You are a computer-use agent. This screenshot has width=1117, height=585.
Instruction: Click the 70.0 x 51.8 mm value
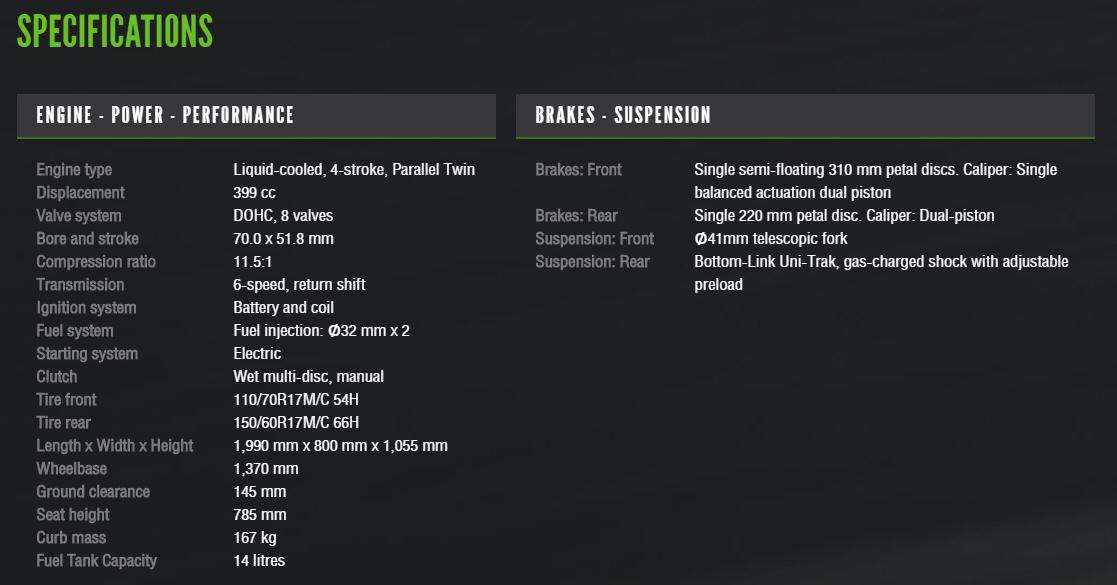pos(283,239)
